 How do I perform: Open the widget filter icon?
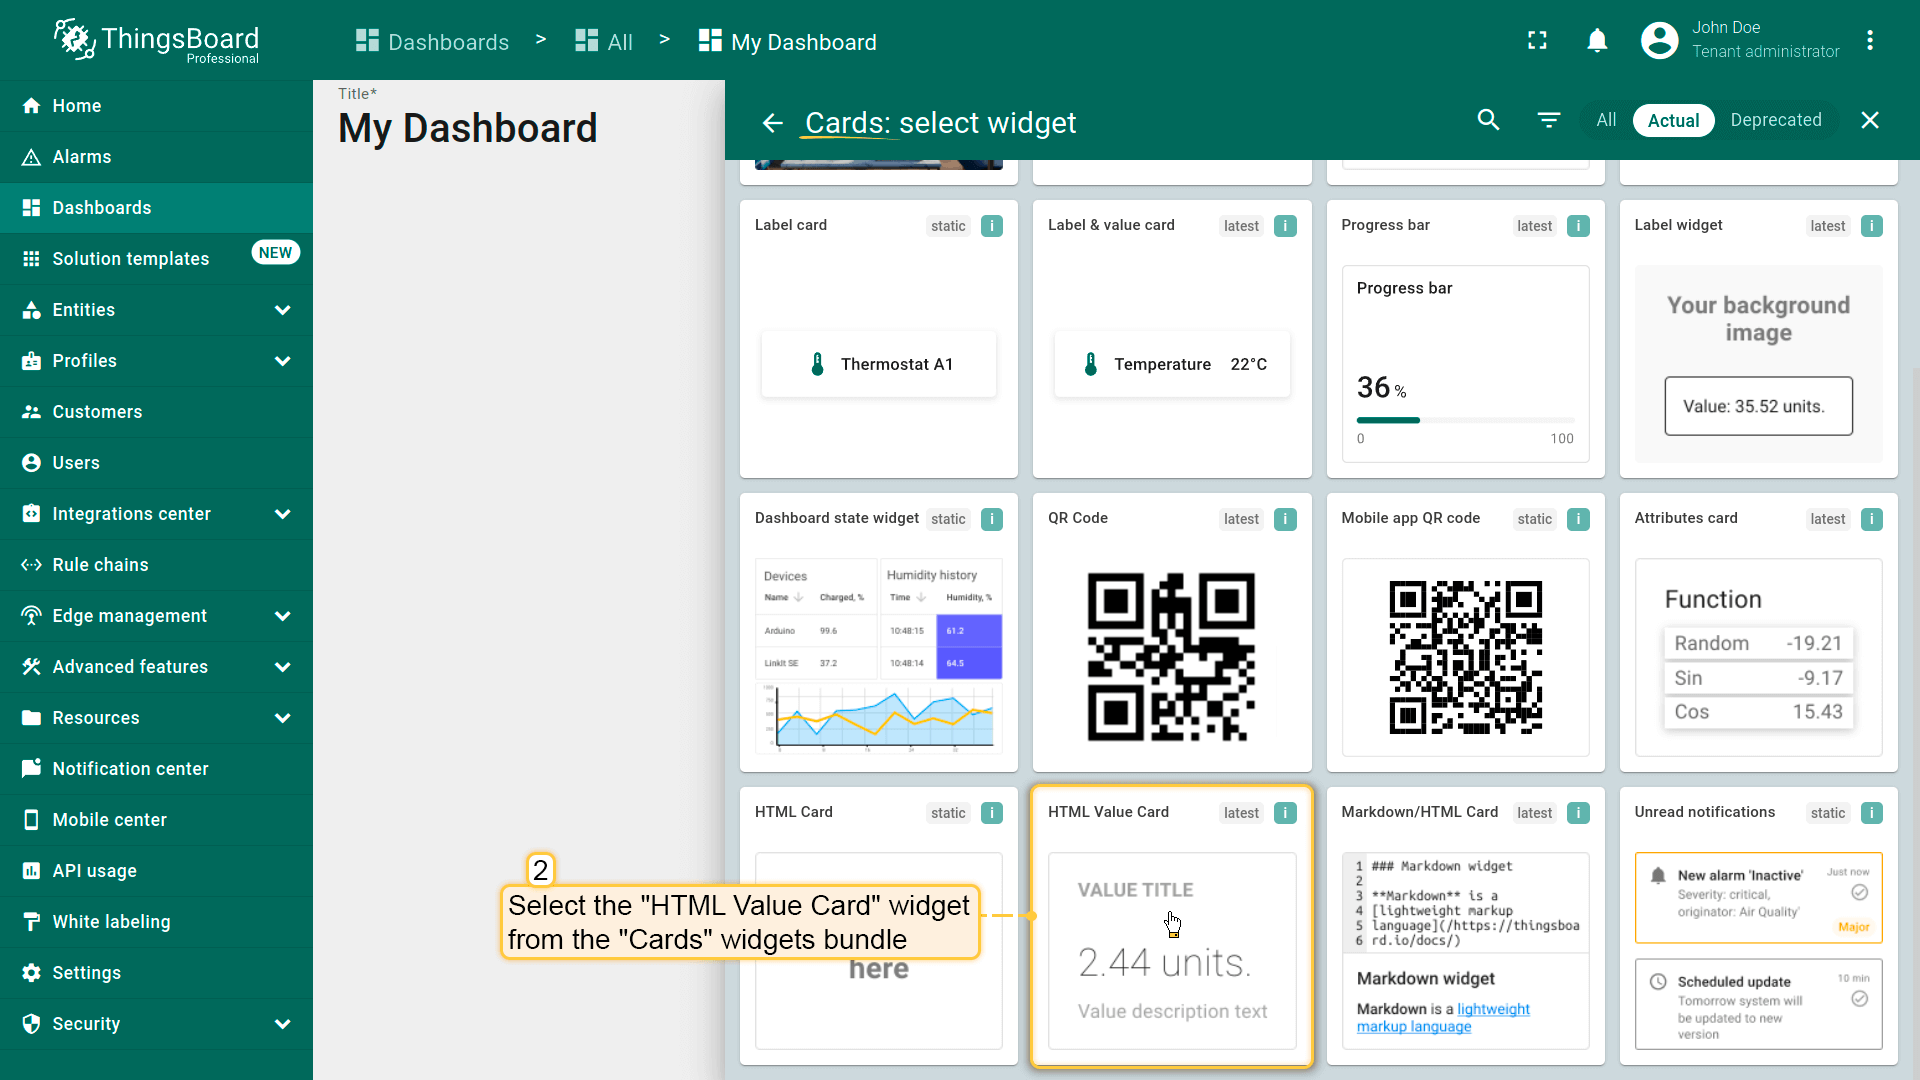(1548, 120)
